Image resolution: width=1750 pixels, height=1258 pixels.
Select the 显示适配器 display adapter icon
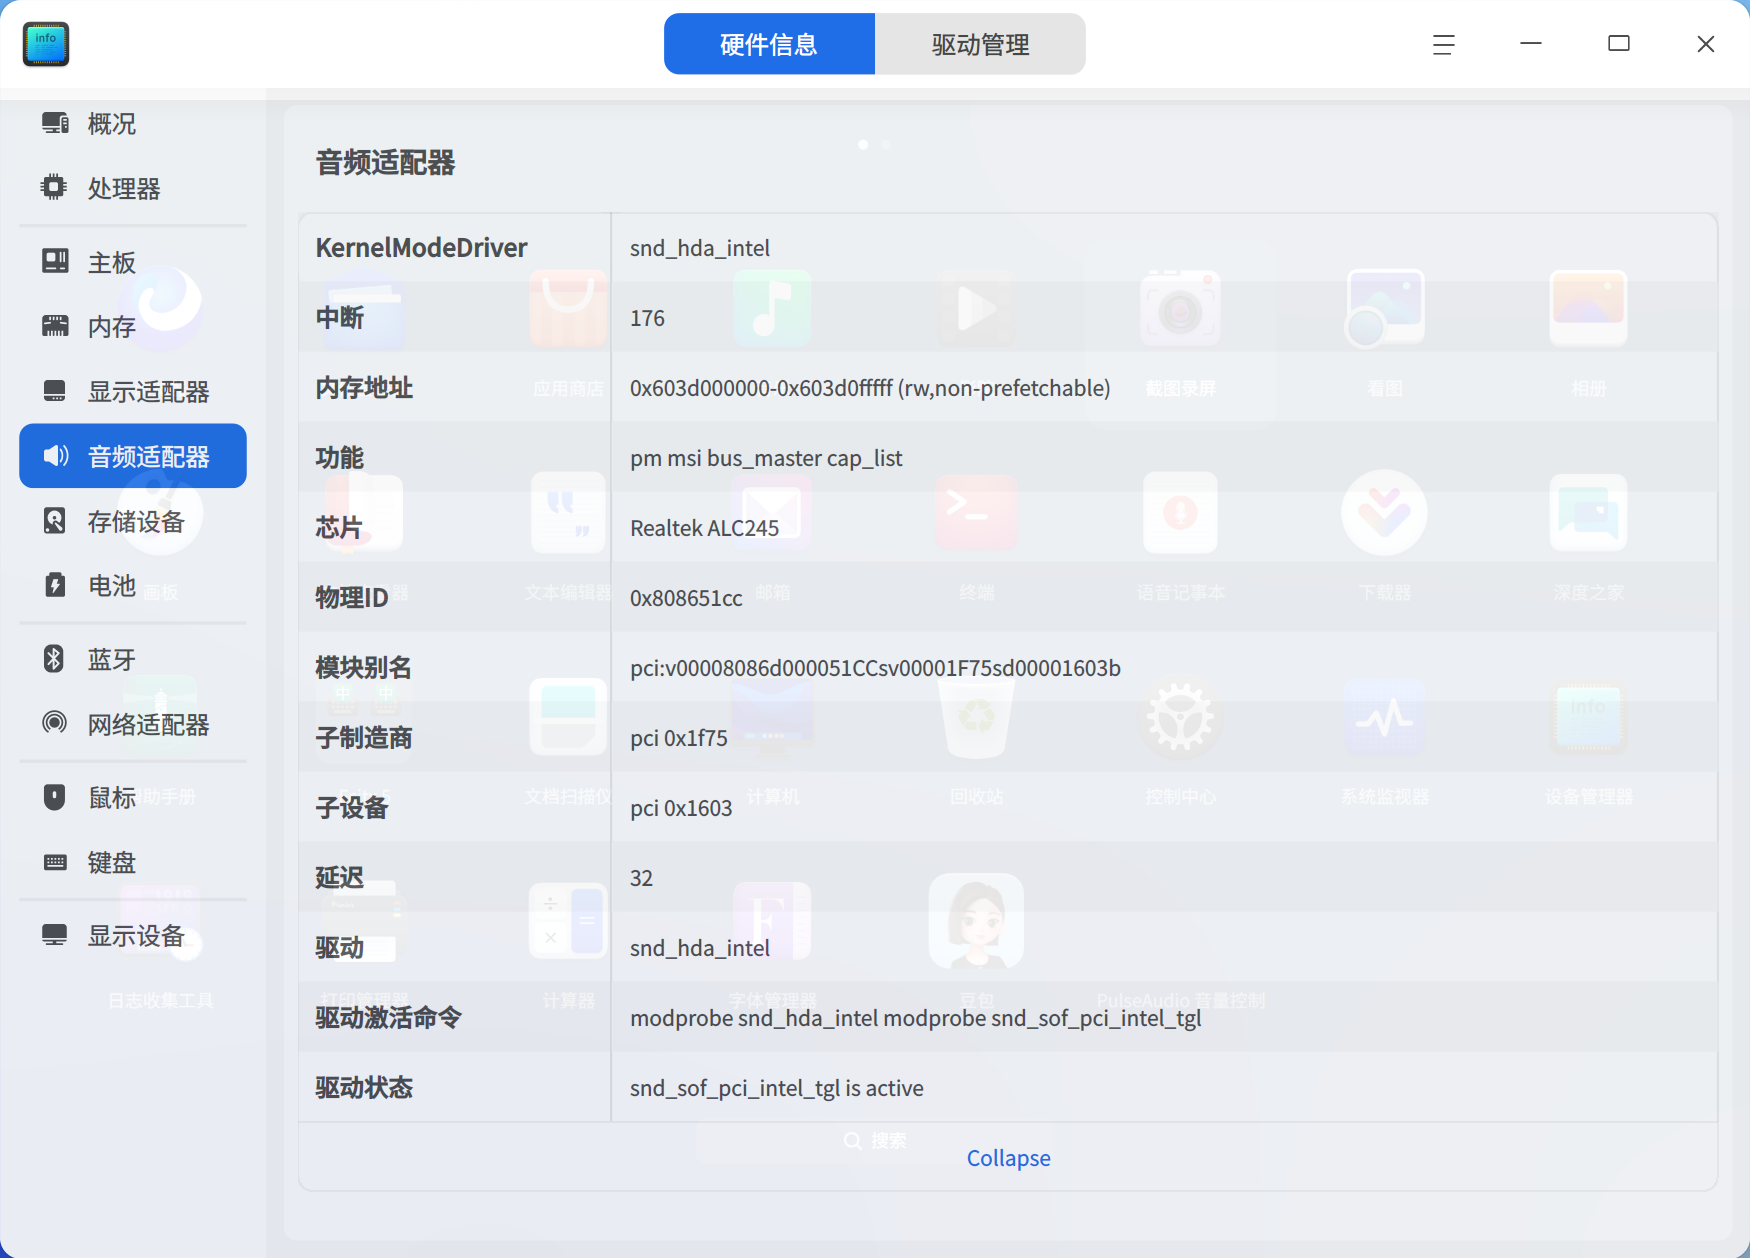tap(55, 391)
